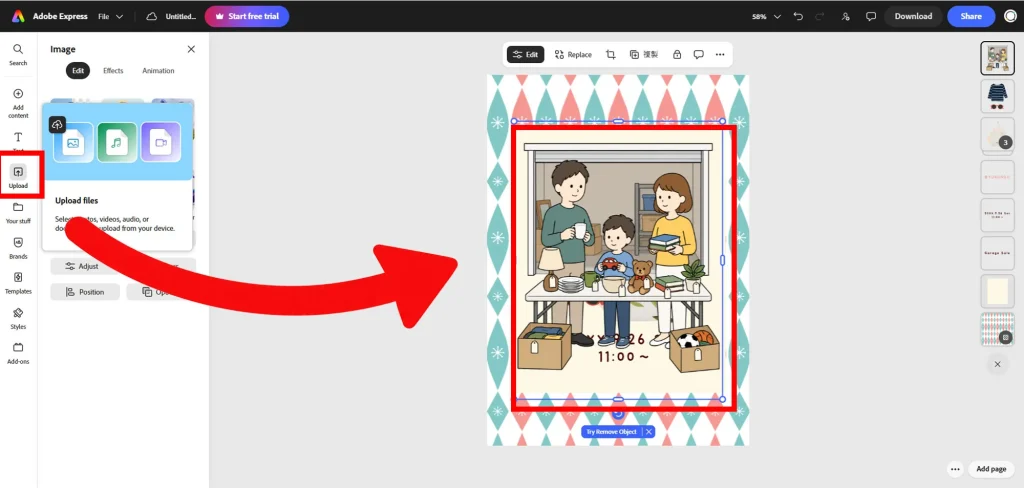Open more options in floating toolbar
Image resolution: width=1024 pixels, height=488 pixels.
coord(720,54)
